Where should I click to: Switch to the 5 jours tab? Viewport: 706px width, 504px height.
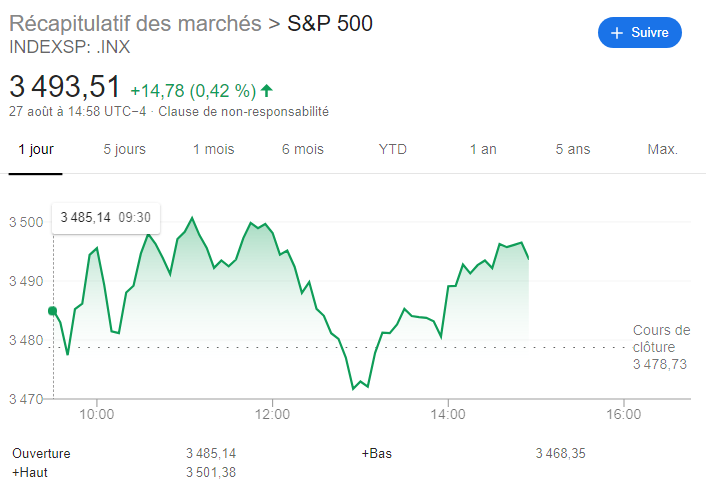click(x=124, y=149)
